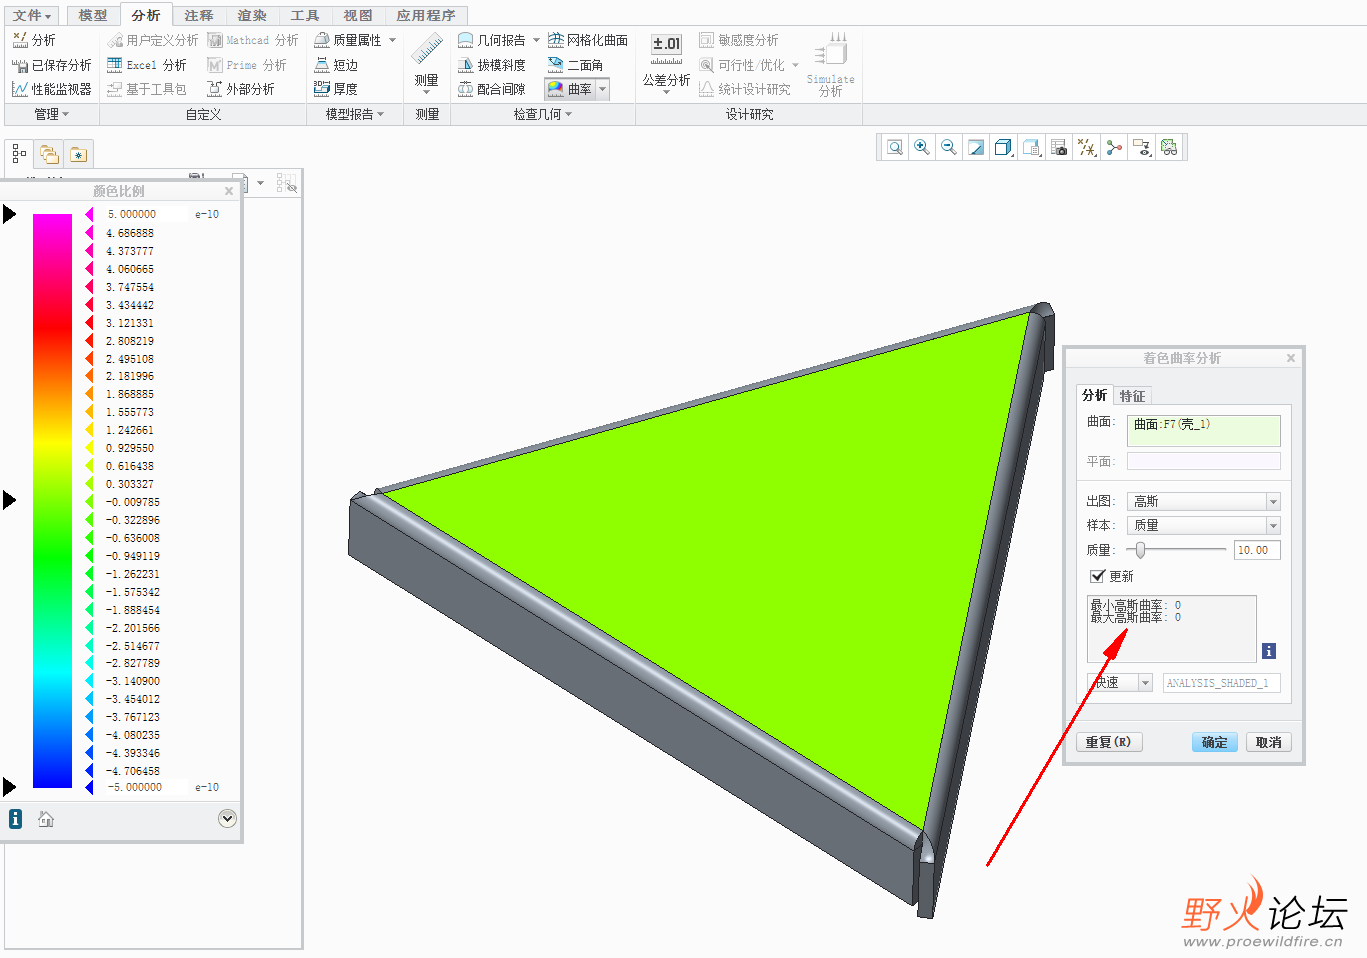Open datum display filters icon
The image size is (1367, 958).
pyautogui.click(x=1087, y=148)
